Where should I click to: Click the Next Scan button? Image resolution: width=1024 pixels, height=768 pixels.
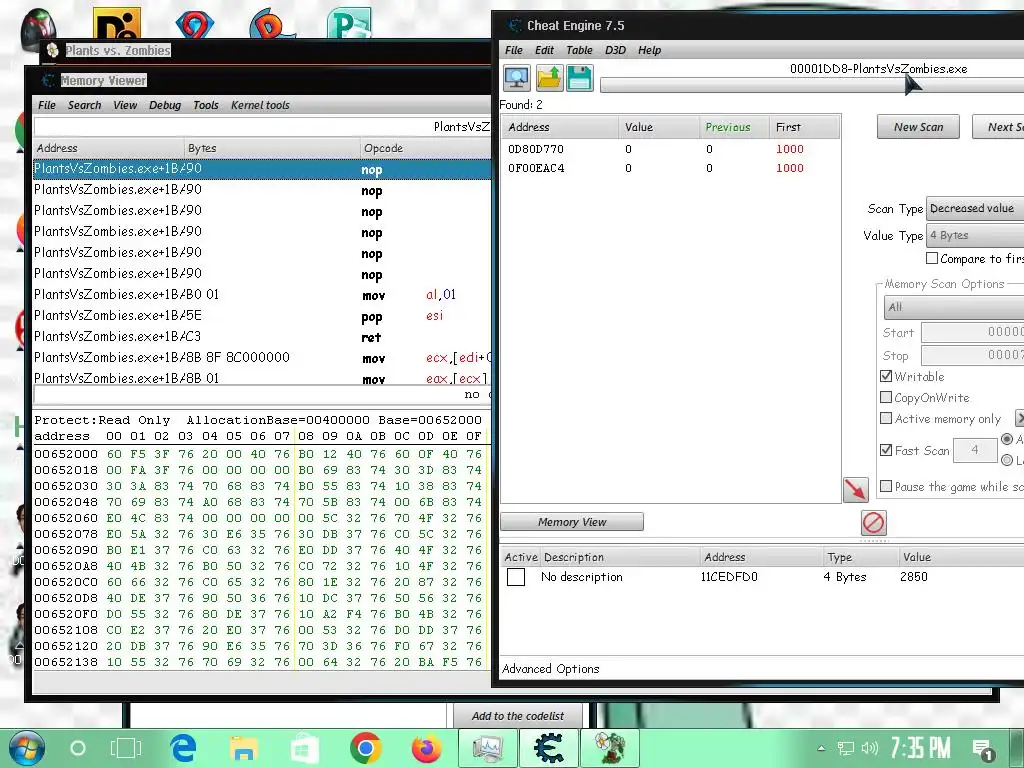[x=998, y=127]
